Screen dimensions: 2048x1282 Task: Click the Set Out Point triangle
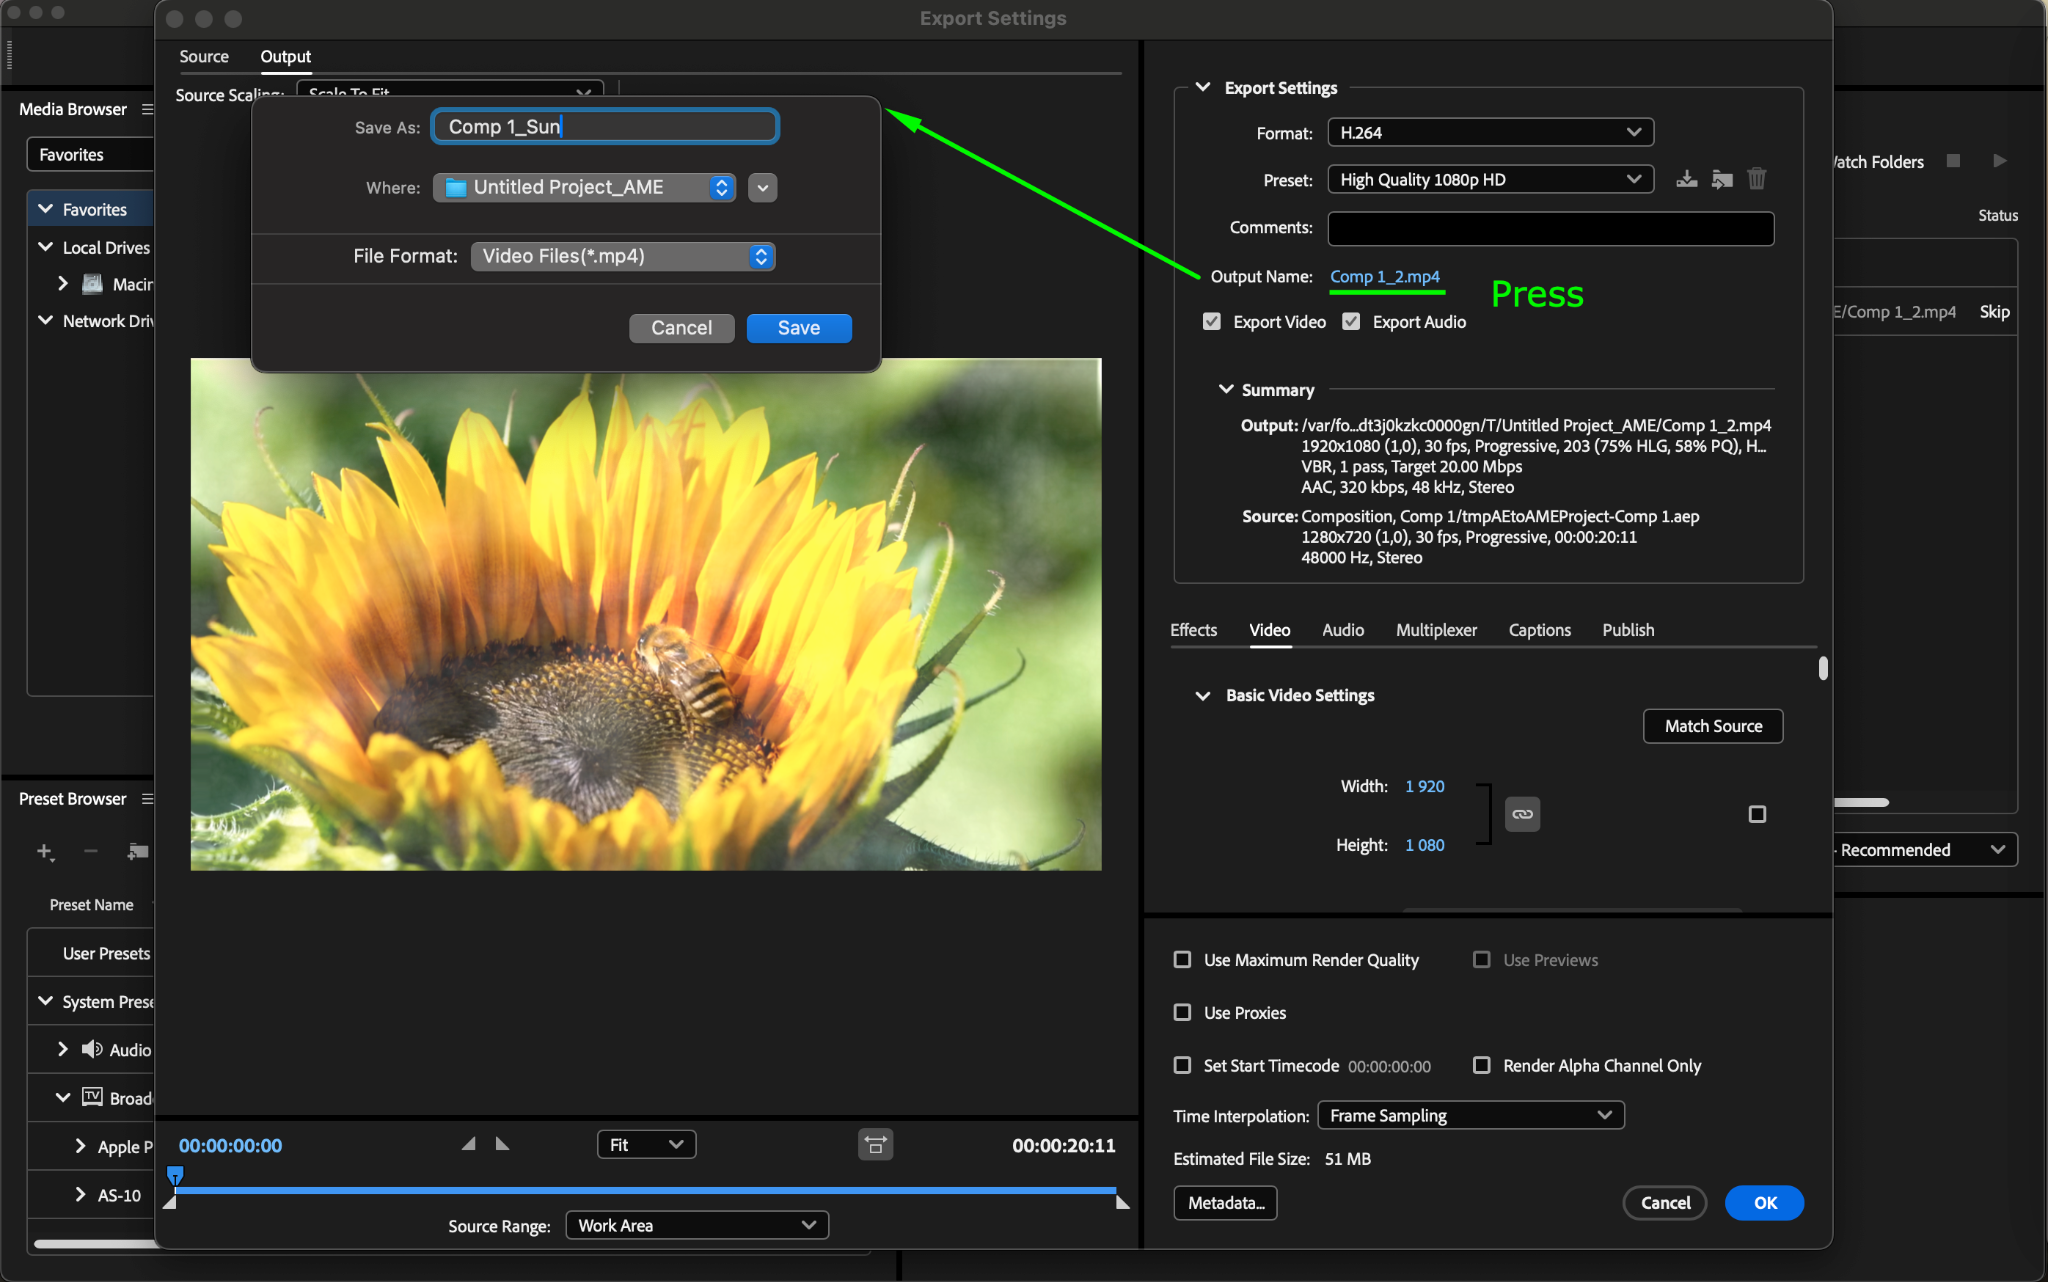[502, 1144]
